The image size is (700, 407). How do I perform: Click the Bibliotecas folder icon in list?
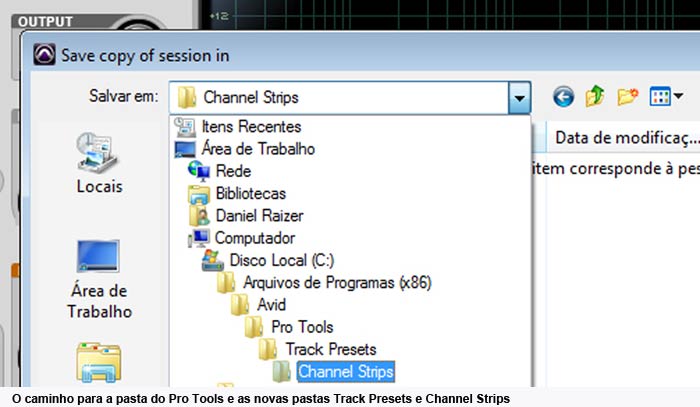pyautogui.click(x=199, y=194)
